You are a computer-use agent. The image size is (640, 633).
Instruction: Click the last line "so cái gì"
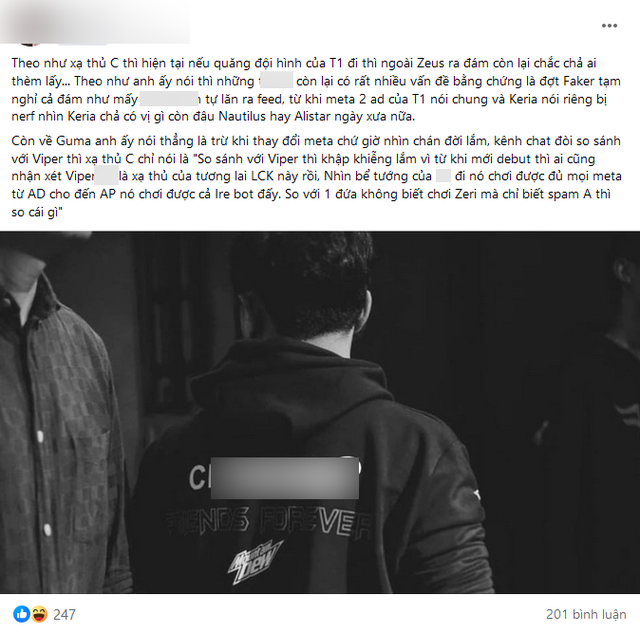click(37, 212)
